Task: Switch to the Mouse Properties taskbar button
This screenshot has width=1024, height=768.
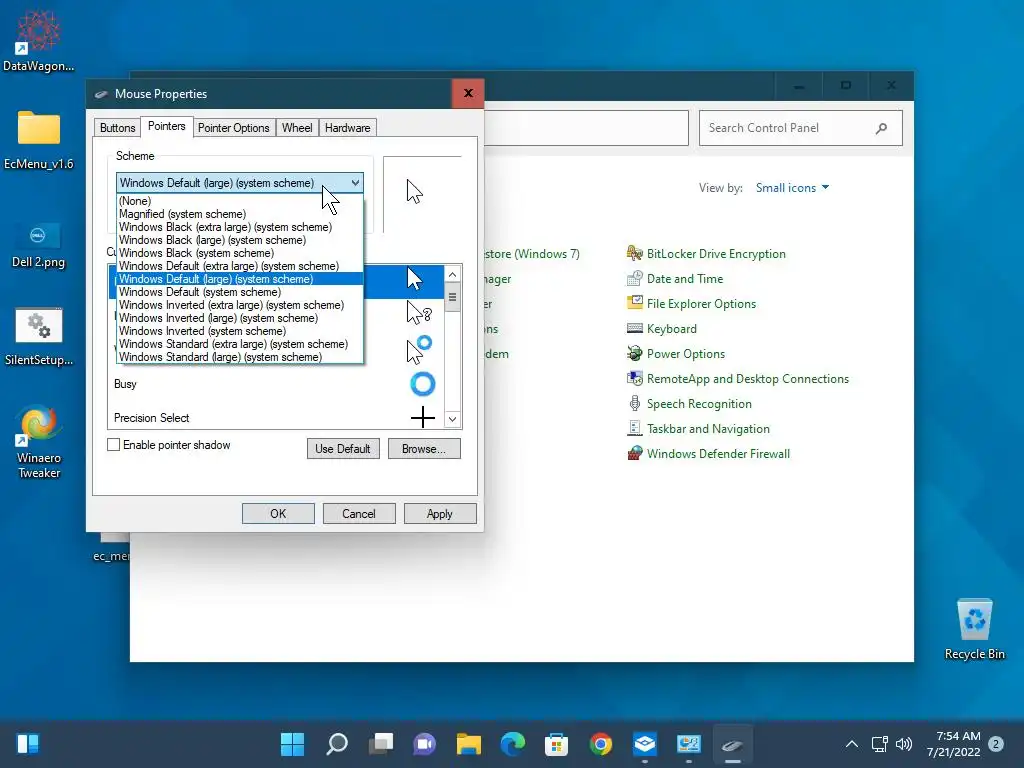Action: pos(732,744)
